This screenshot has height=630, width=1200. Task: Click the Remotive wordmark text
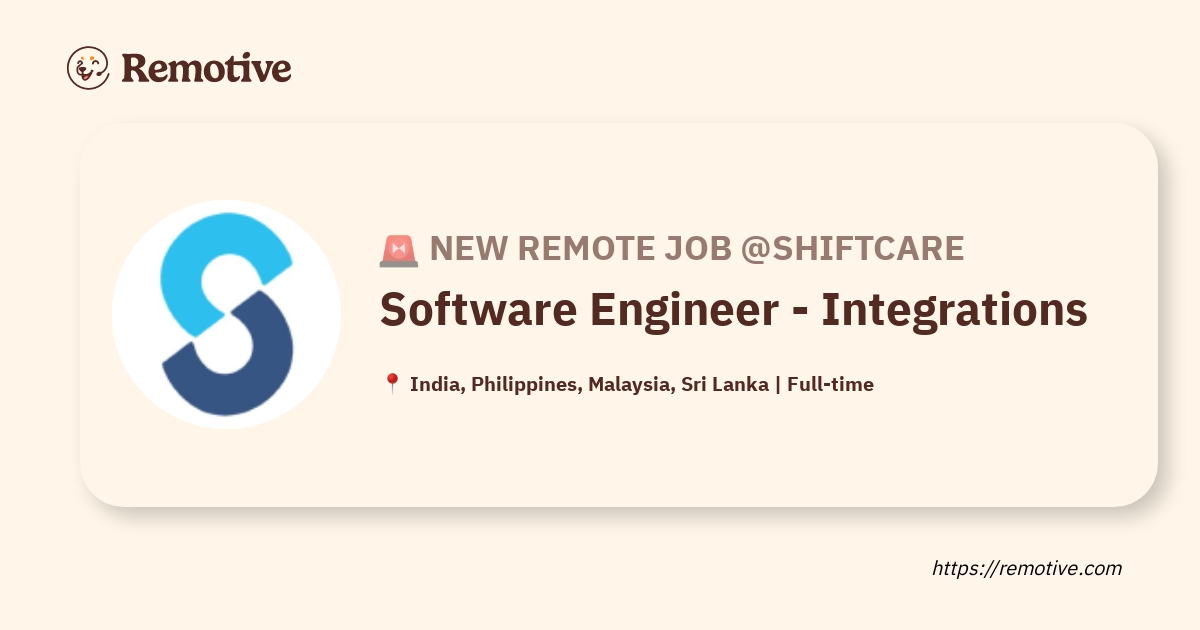206,67
